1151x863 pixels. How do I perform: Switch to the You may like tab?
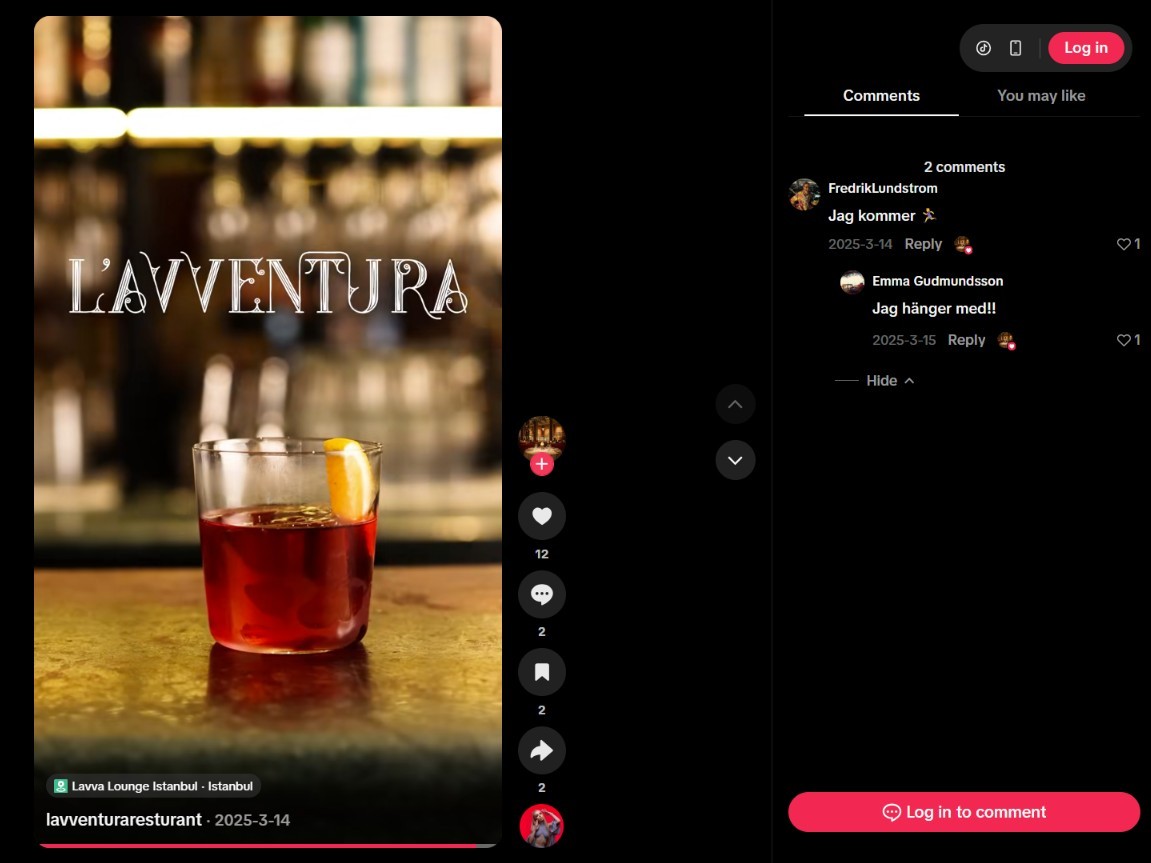tap(1041, 95)
